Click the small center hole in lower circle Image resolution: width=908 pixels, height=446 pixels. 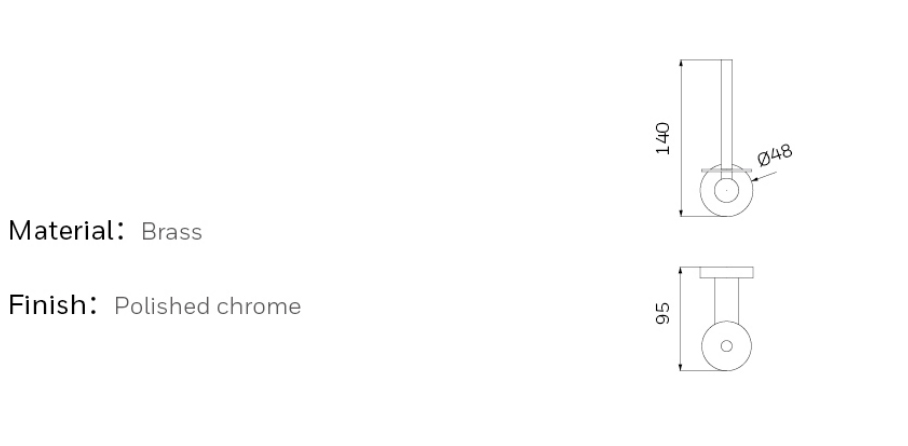pyautogui.click(x=726, y=346)
